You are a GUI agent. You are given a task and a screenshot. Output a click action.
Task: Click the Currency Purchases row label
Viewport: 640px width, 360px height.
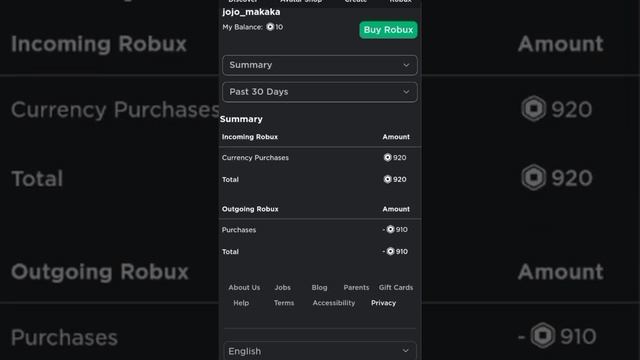255,158
